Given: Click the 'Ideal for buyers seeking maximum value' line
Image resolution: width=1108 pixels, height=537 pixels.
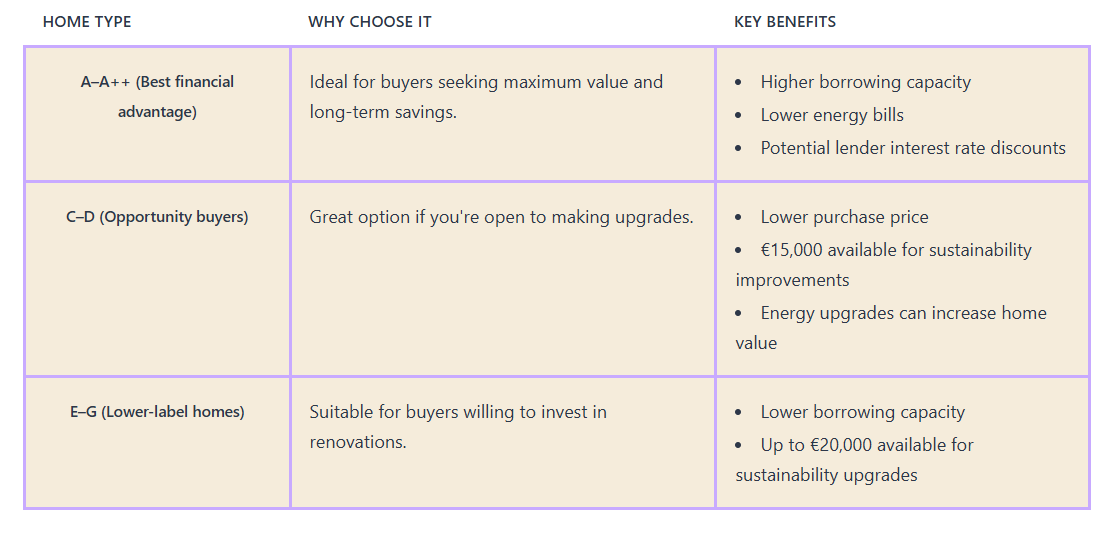Looking at the screenshot, I should pos(486,82).
